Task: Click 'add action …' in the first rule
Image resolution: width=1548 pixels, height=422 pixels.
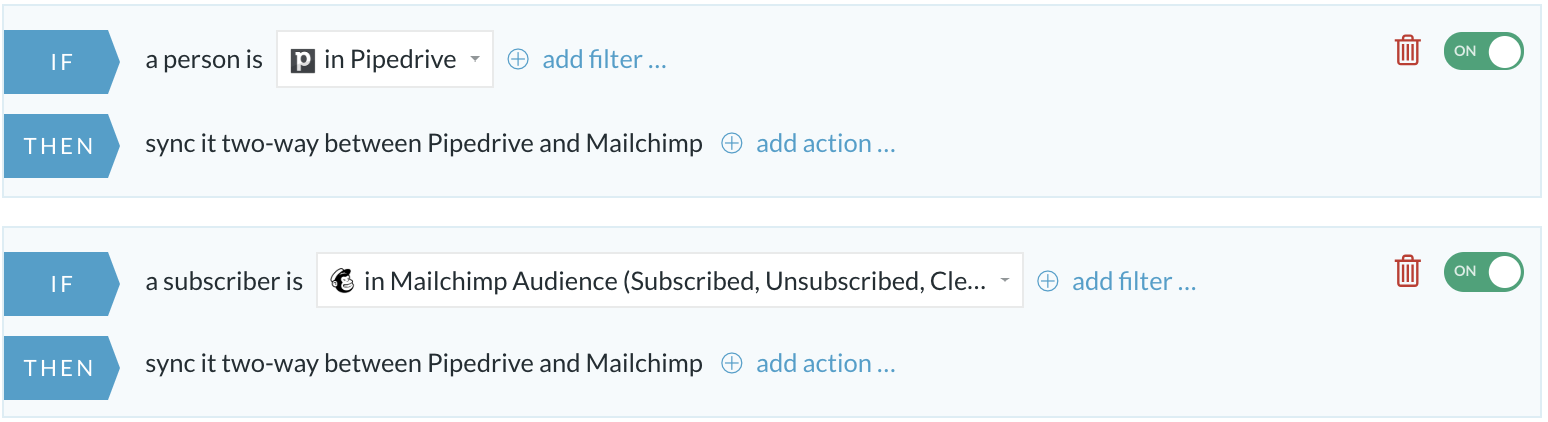Action: pyautogui.click(x=826, y=144)
